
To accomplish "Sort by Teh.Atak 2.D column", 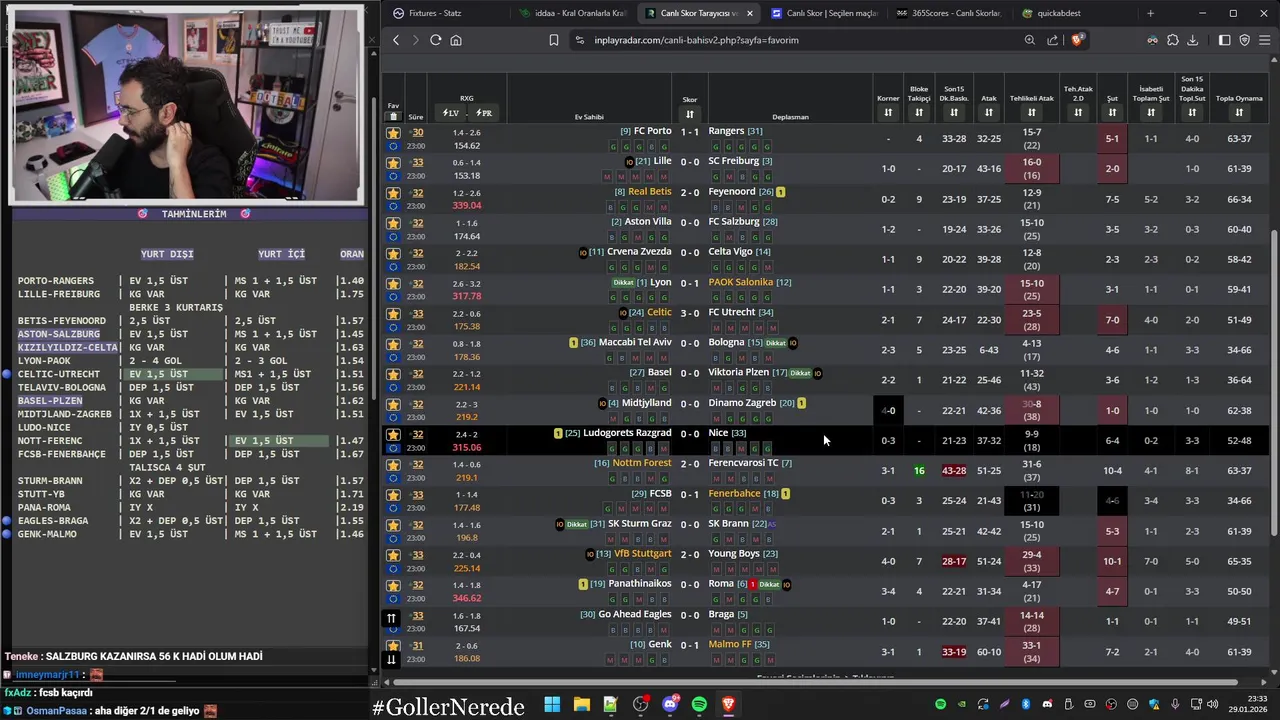I will point(1078,113).
